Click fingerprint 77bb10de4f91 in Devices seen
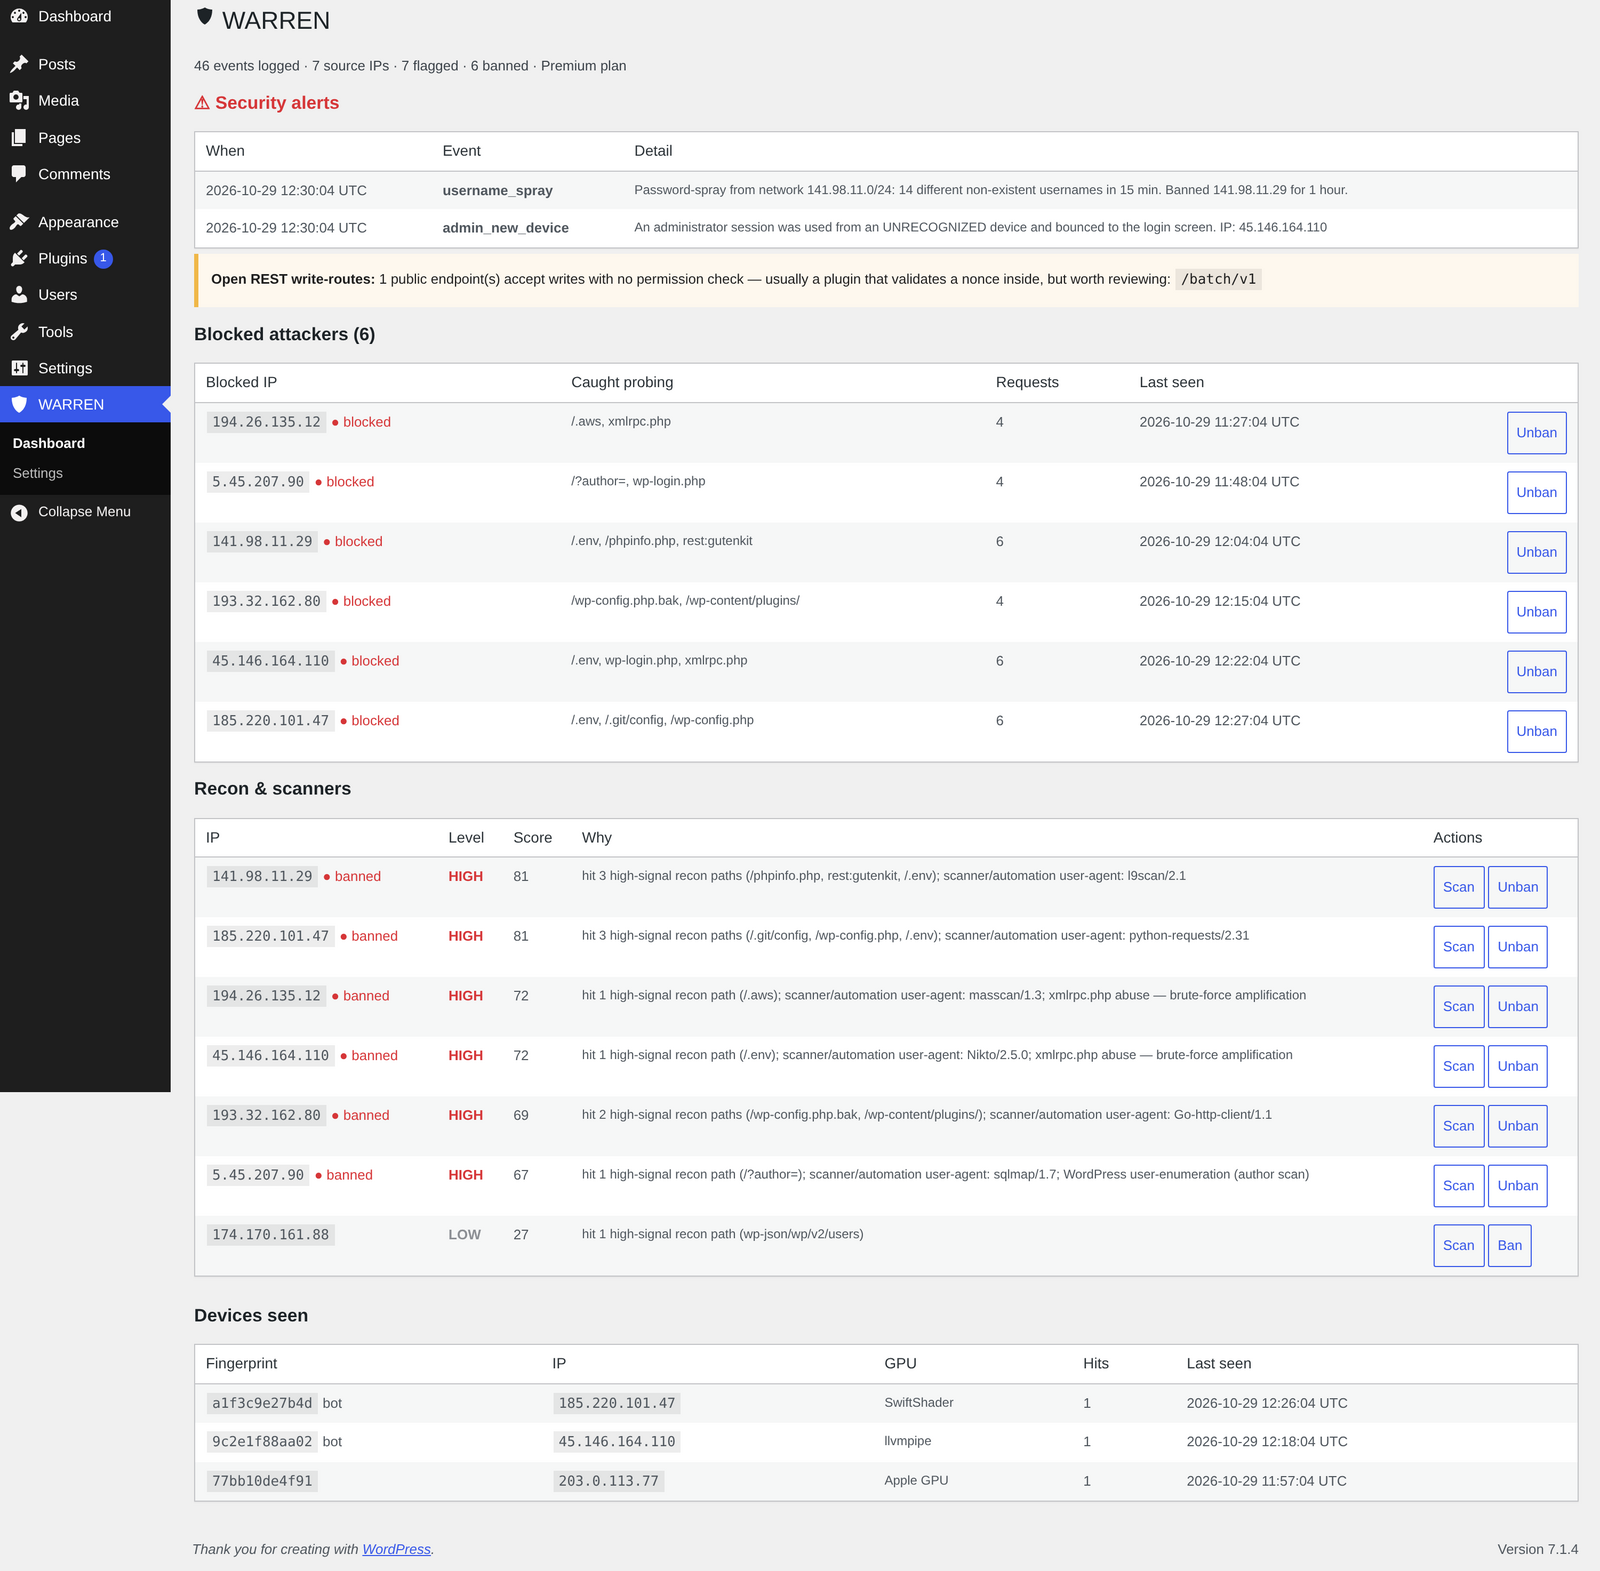Viewport: 1600px width, 1571px height. (262, 1481)
